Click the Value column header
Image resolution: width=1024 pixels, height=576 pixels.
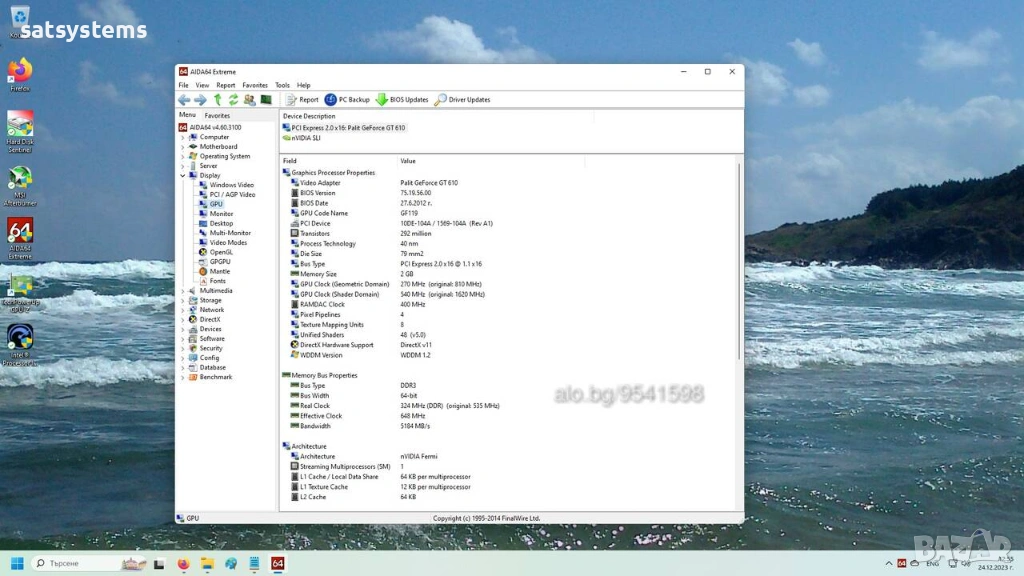point(408,161)
